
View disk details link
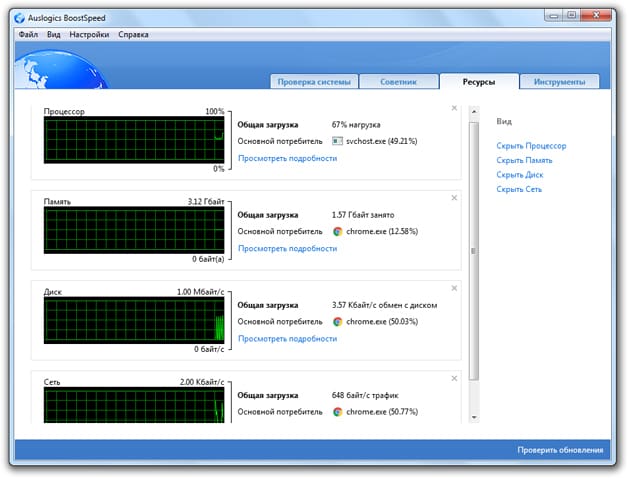pyautogui.click(x=288, y=339)
